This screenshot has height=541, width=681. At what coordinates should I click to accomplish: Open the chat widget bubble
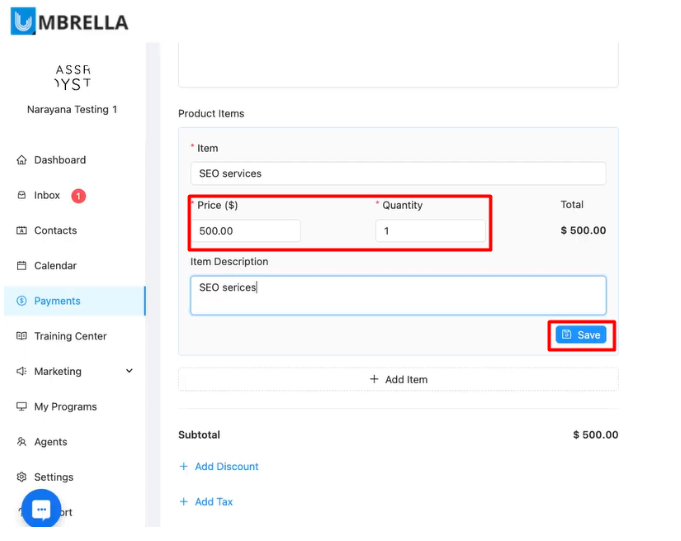pyautogui.click(x=41, y=509)
